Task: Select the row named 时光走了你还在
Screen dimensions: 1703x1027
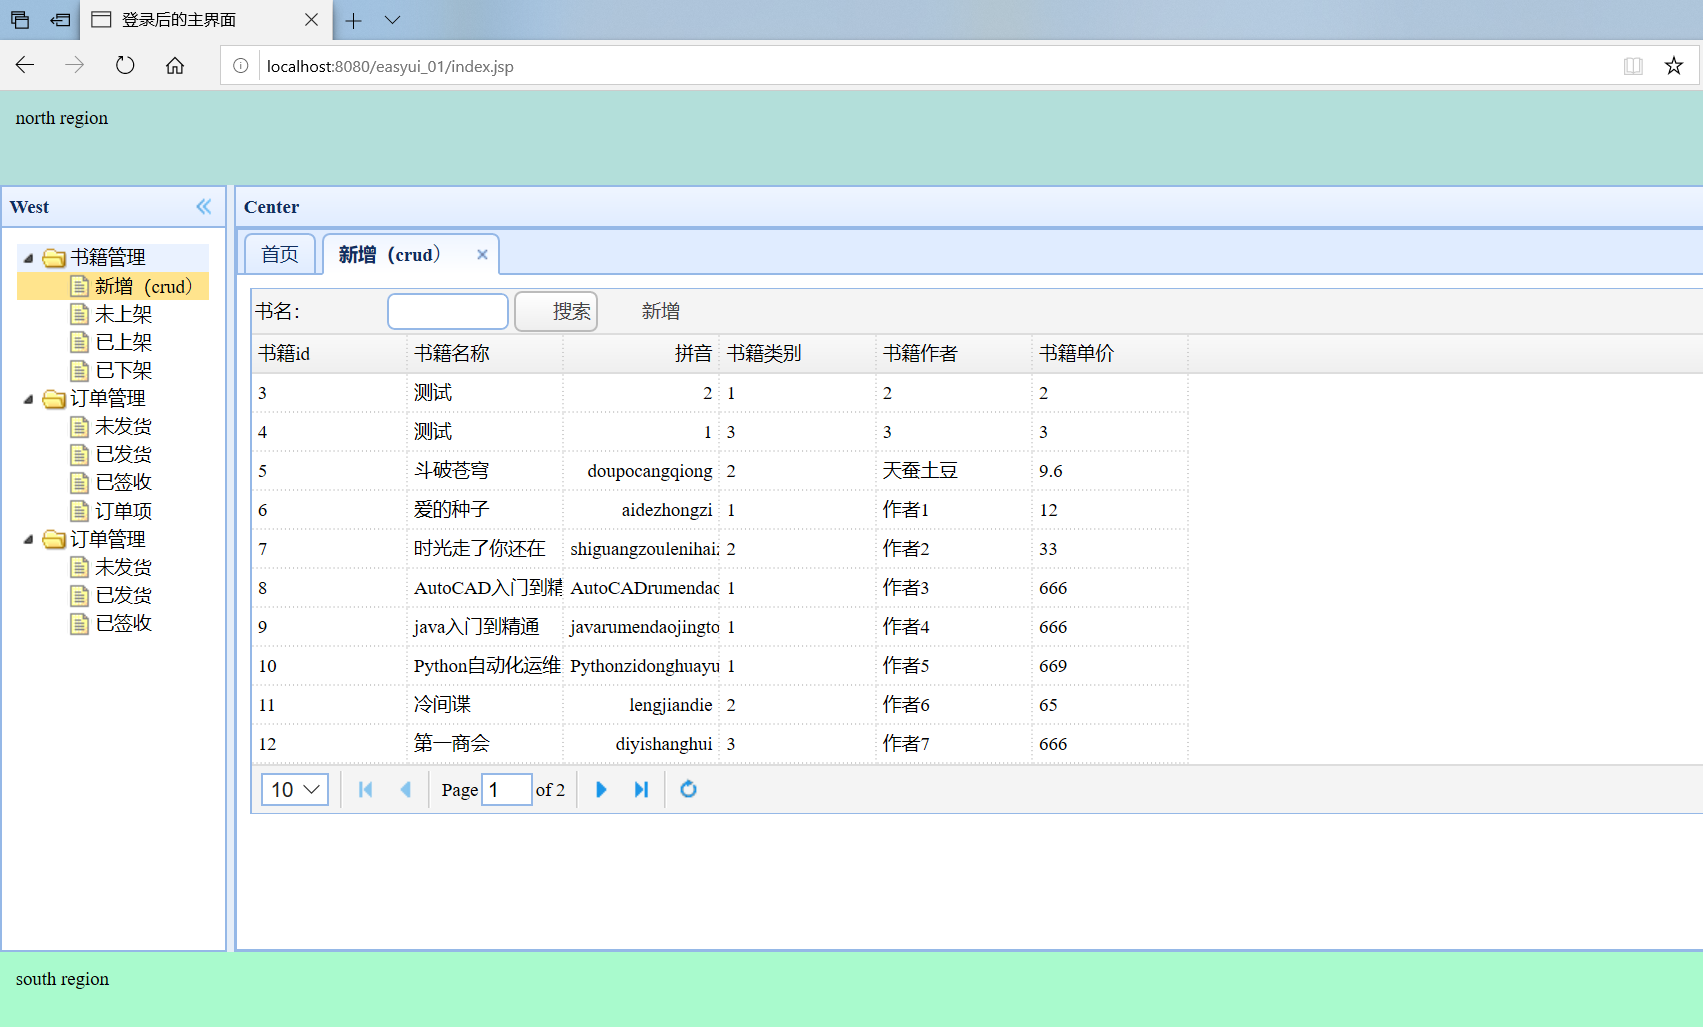Action: (x=720, y=549)
